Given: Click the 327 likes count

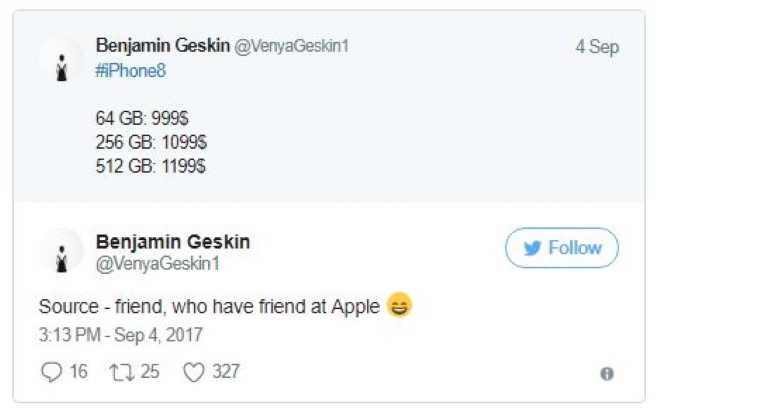Looking at the screenshot, I should [x=226, y=372].
